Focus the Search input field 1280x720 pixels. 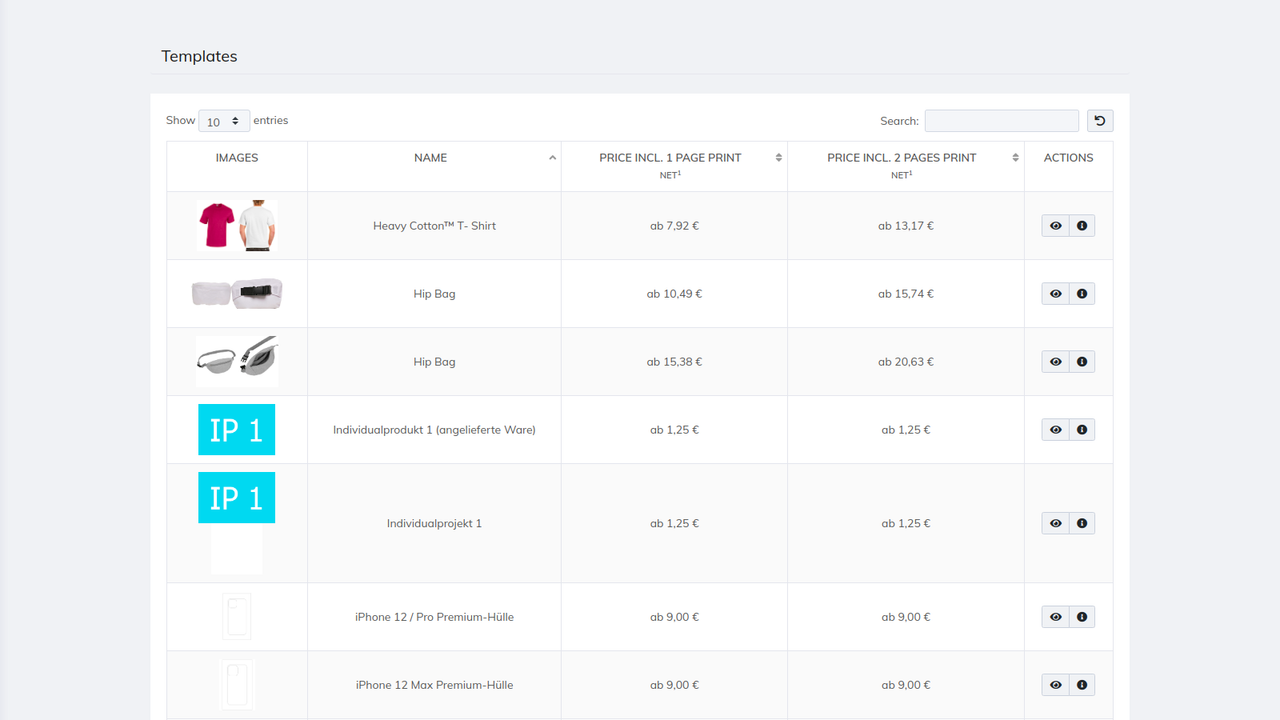[x=1002, y=121]
